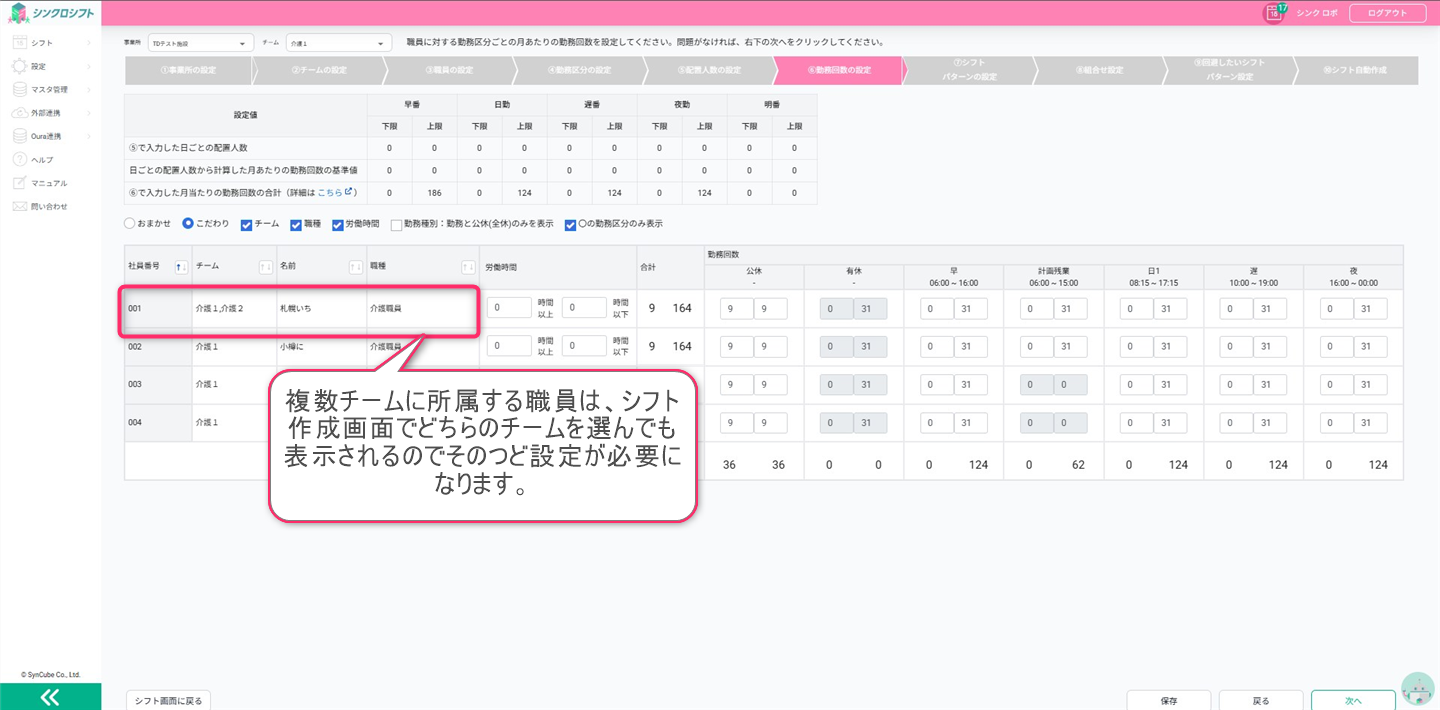The height and width of the screenshot is (710, 1440).
Task: Open the こちら details link
Action: click(x=329, y=191)
